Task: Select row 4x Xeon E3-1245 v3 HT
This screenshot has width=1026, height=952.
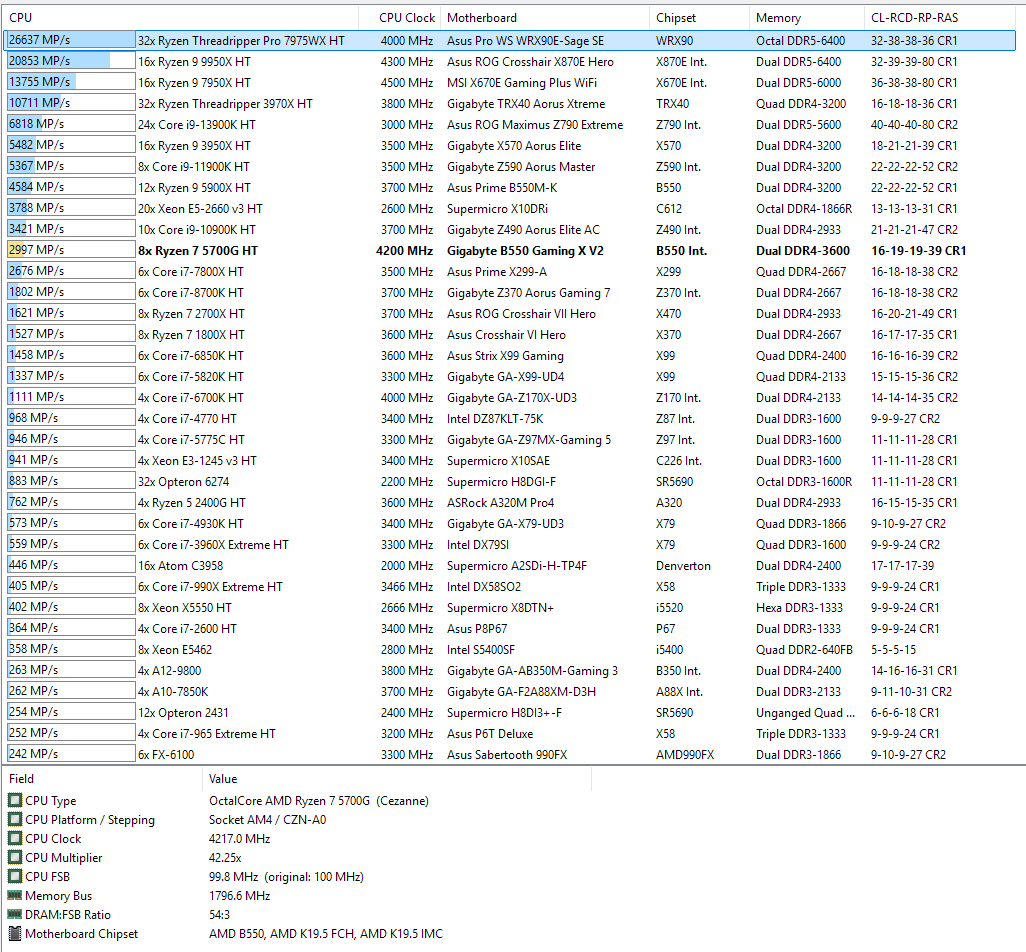Action: pos(509,461)
